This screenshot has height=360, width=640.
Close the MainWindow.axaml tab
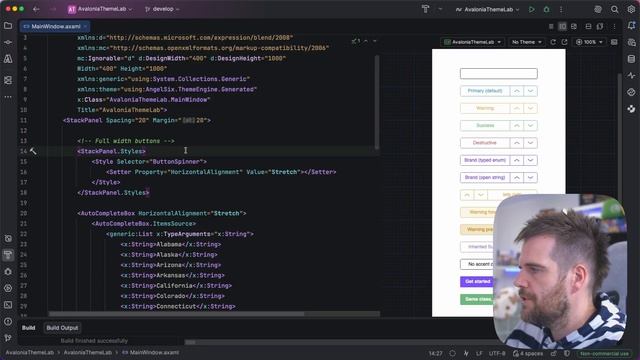tap(85, 27)
